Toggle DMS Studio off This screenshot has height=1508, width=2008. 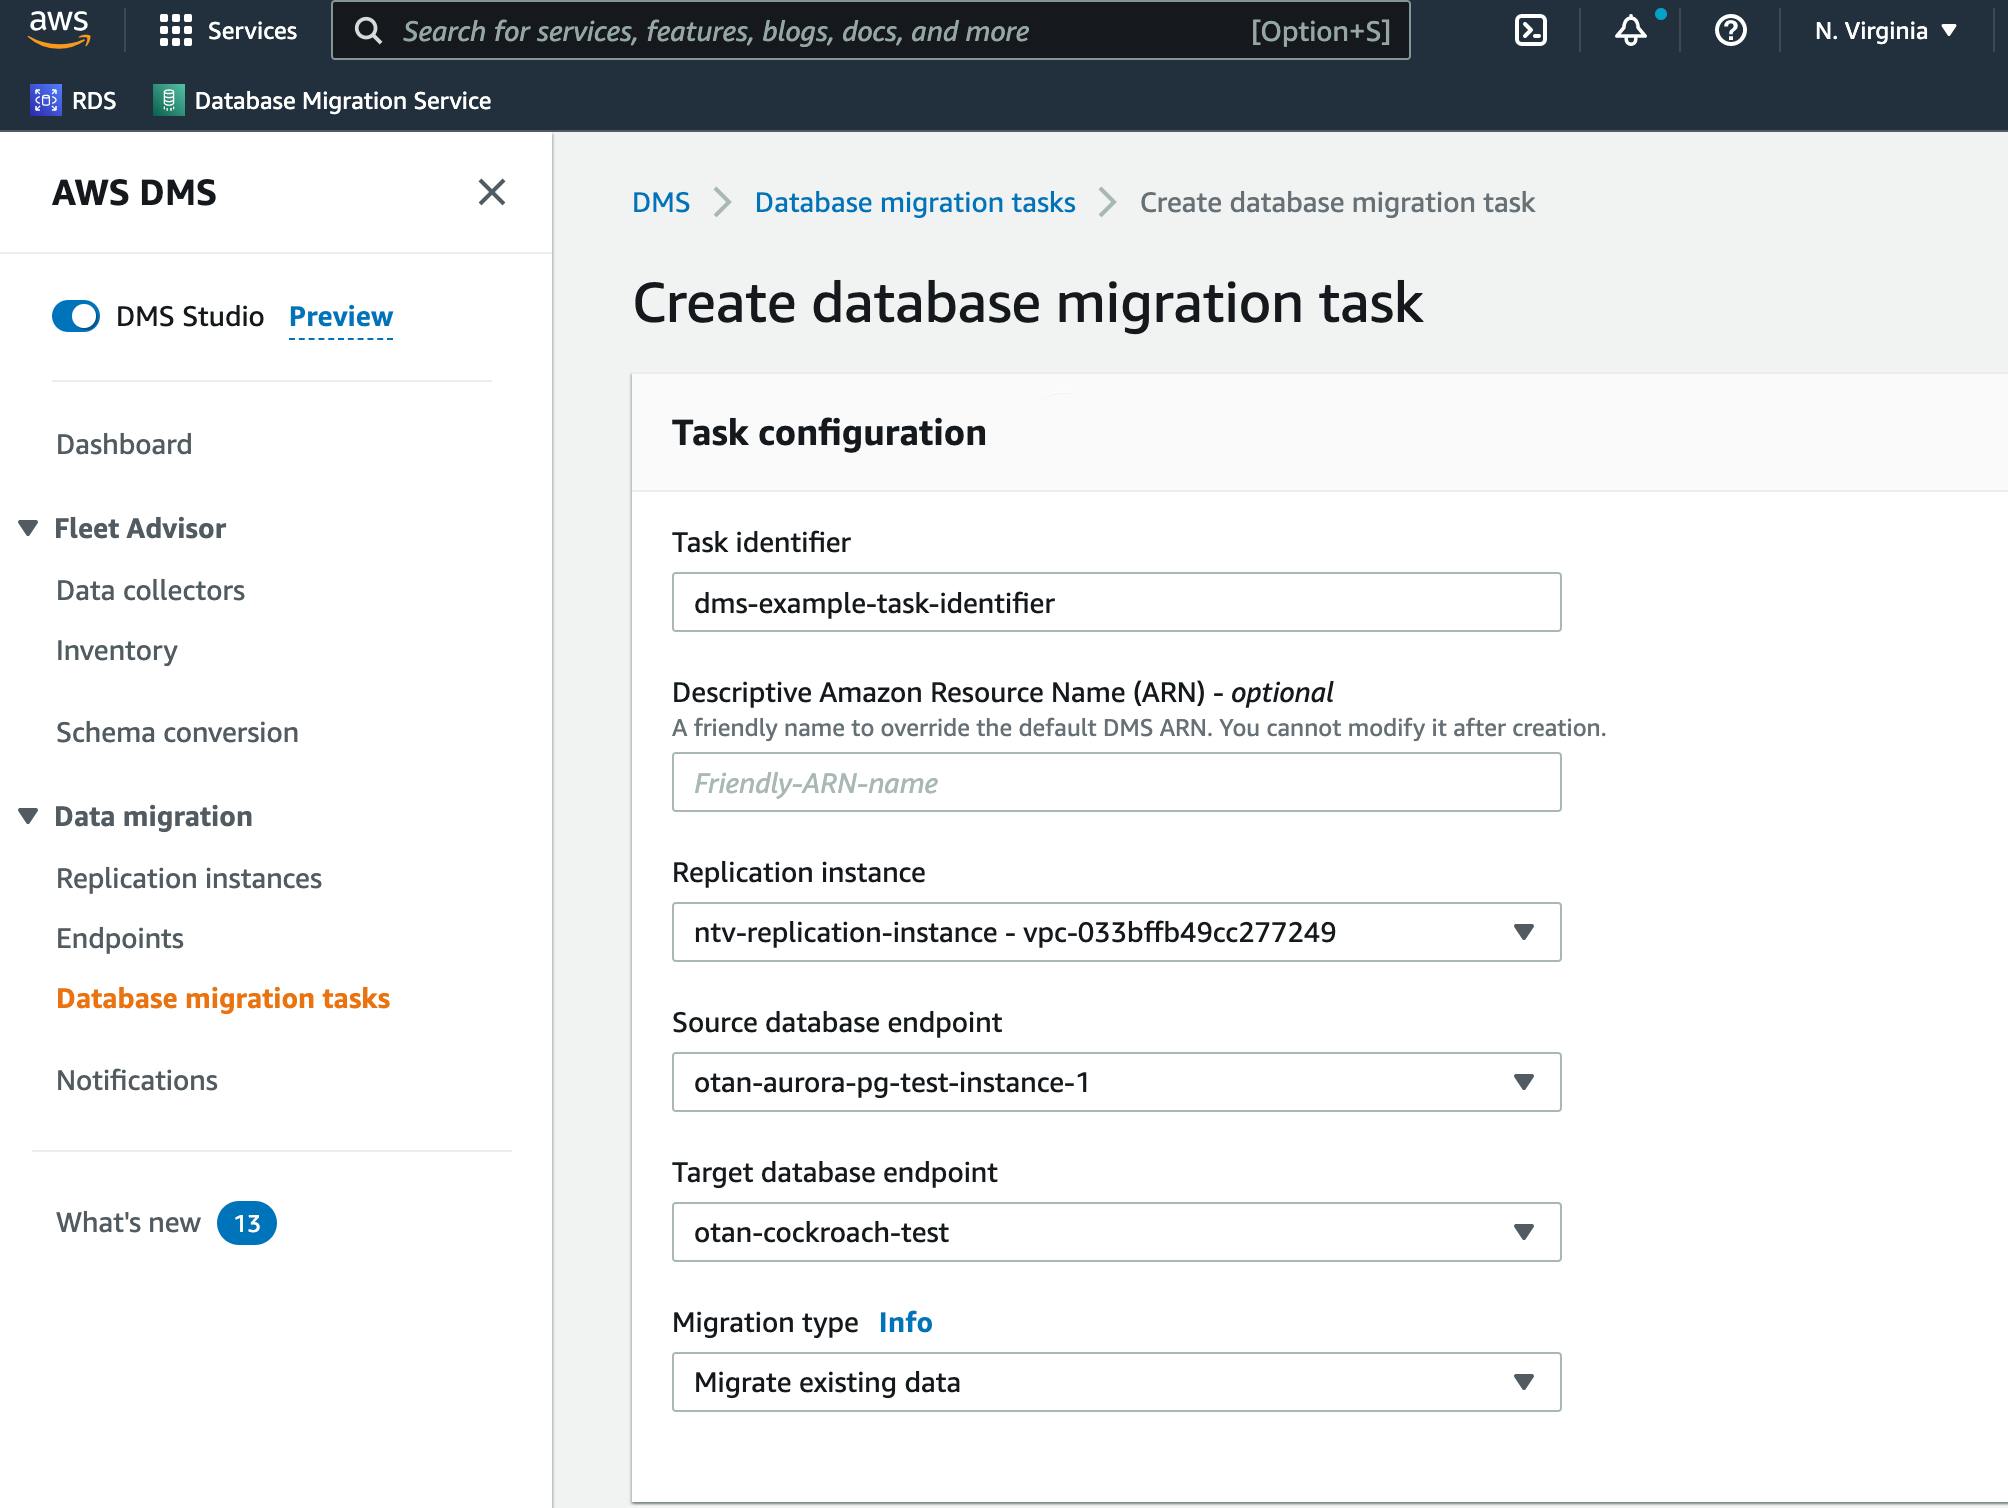click(75, 317)
